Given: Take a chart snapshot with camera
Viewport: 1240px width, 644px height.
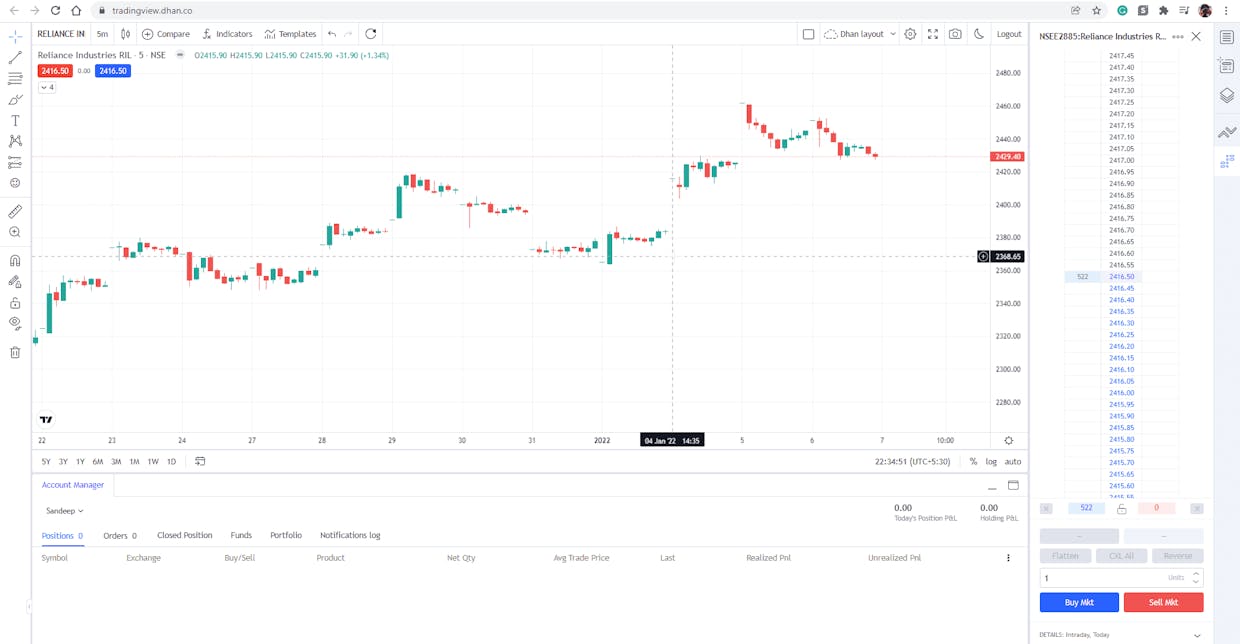Looking at the screenshot, I should coord(956,34).
